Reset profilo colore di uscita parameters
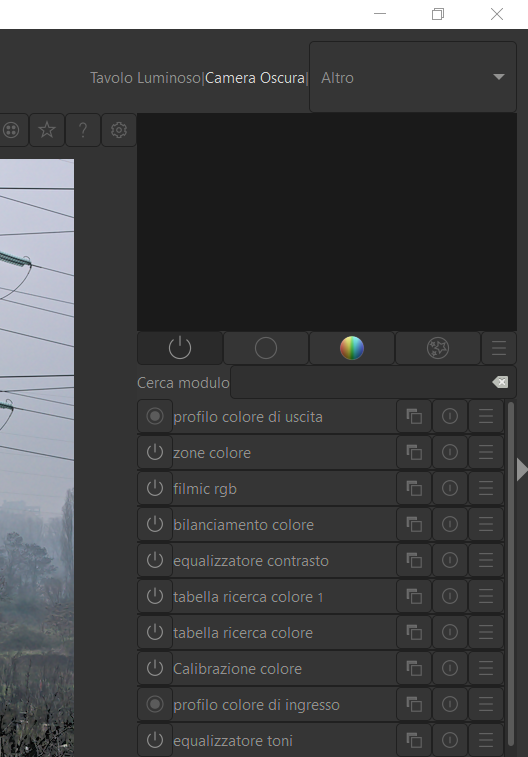Viewport: 528px width, 757px height. (x=450, y=416)
